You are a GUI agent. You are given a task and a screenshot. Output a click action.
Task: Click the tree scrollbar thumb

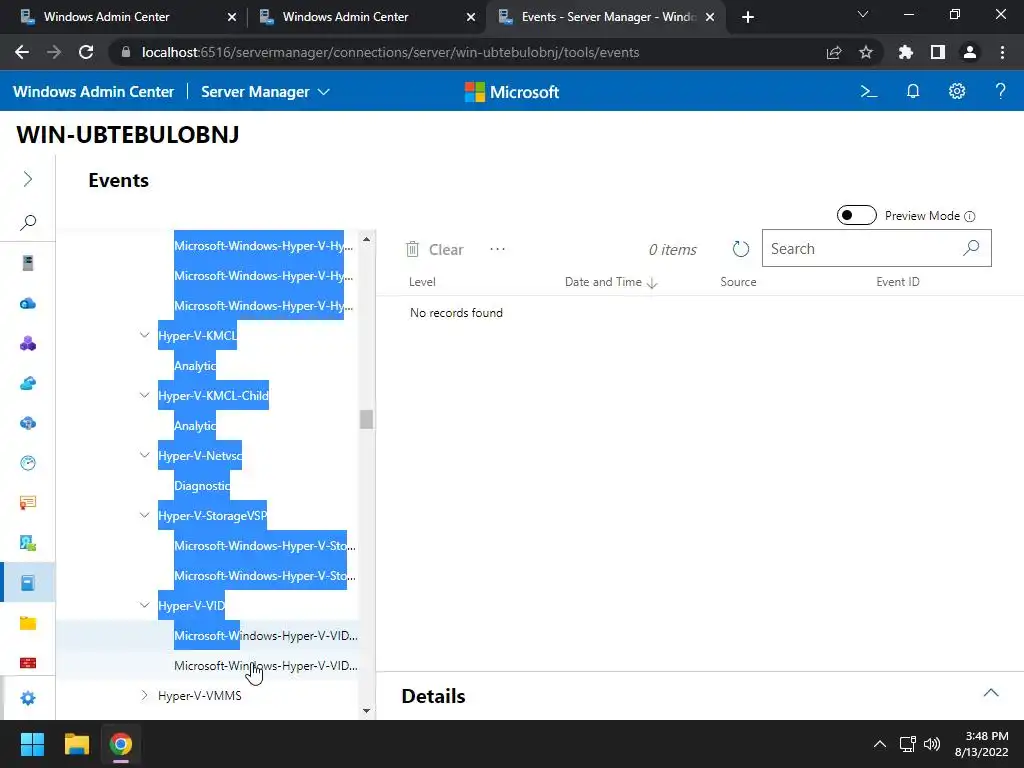(366, 419)
